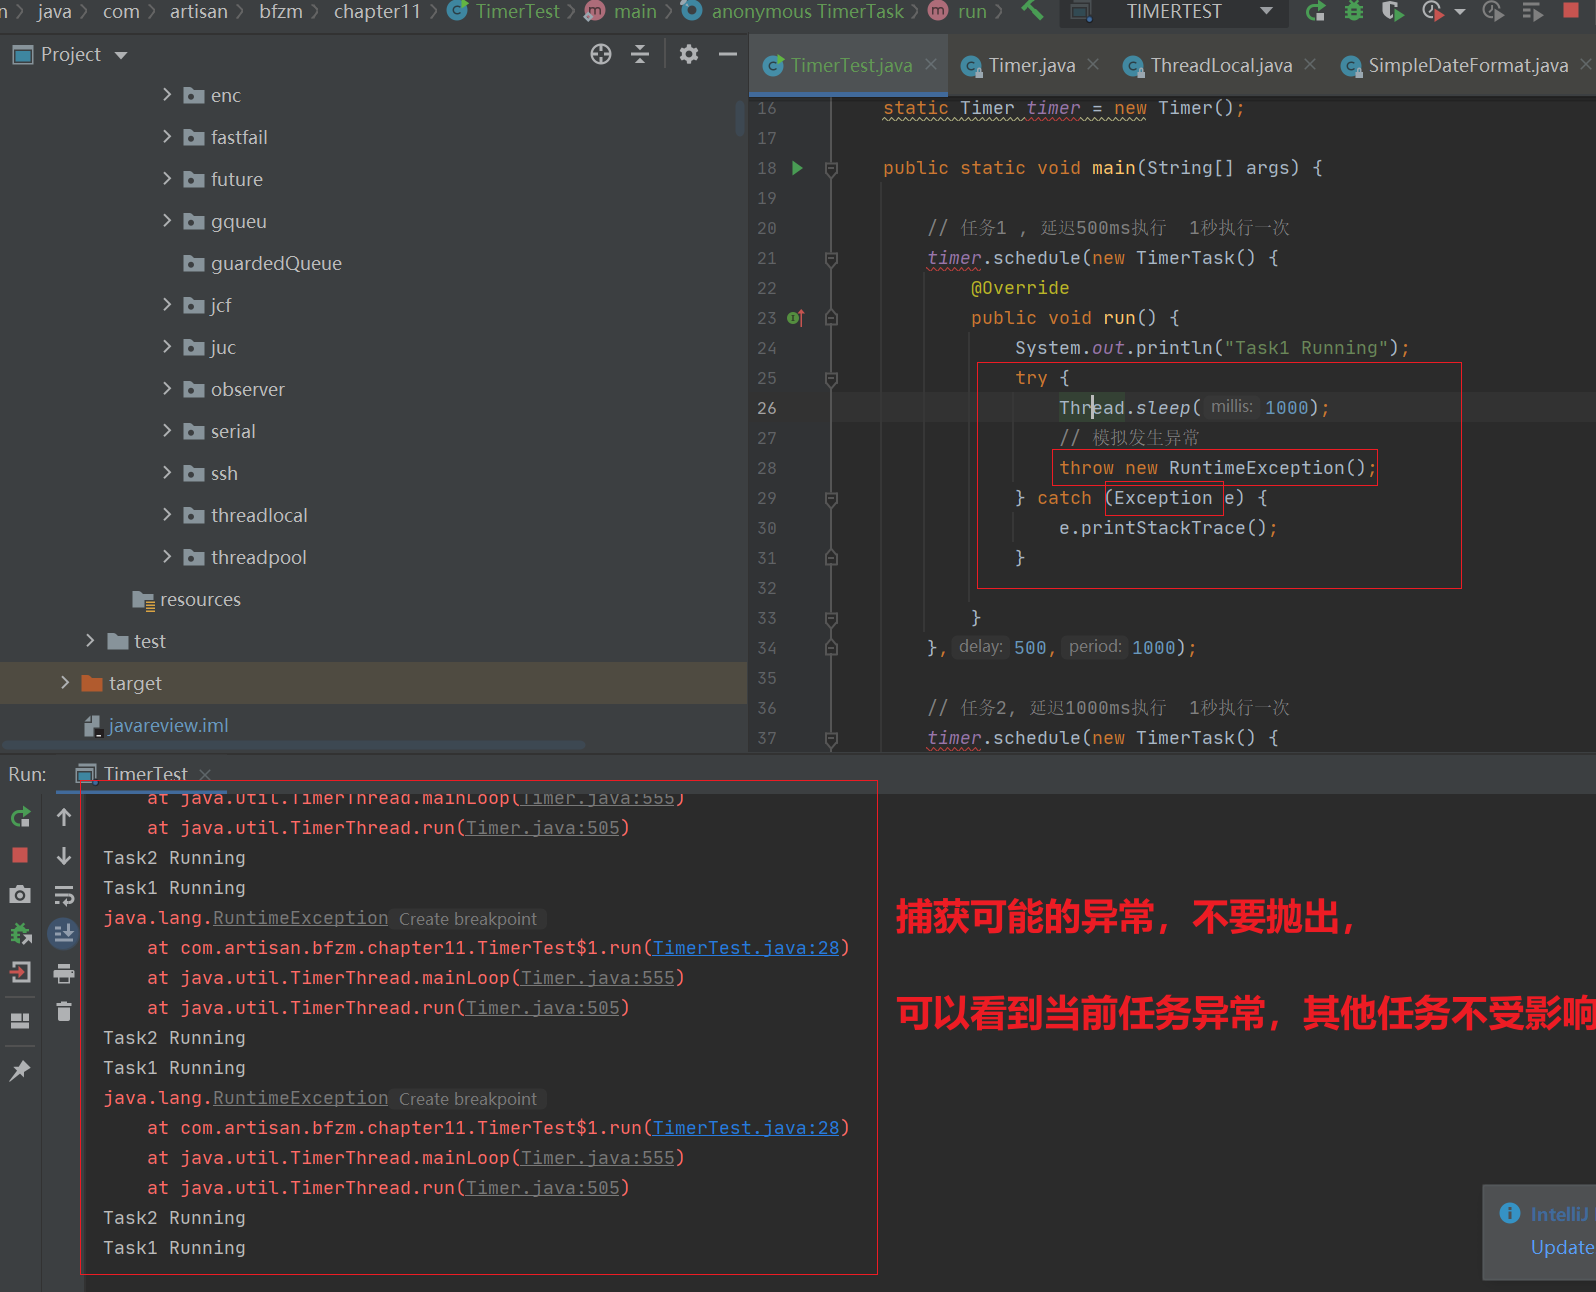
Task: Select the TimerTest tab in Run panel
Action: [x=145, y=774]
